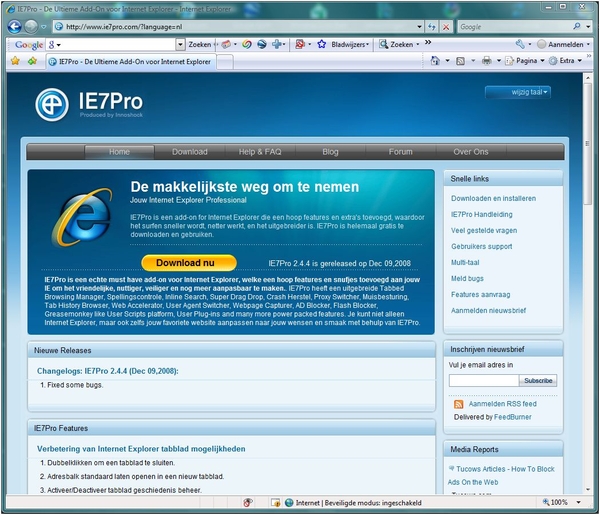Click the Aanmelden sign-in button

(561, 45)
